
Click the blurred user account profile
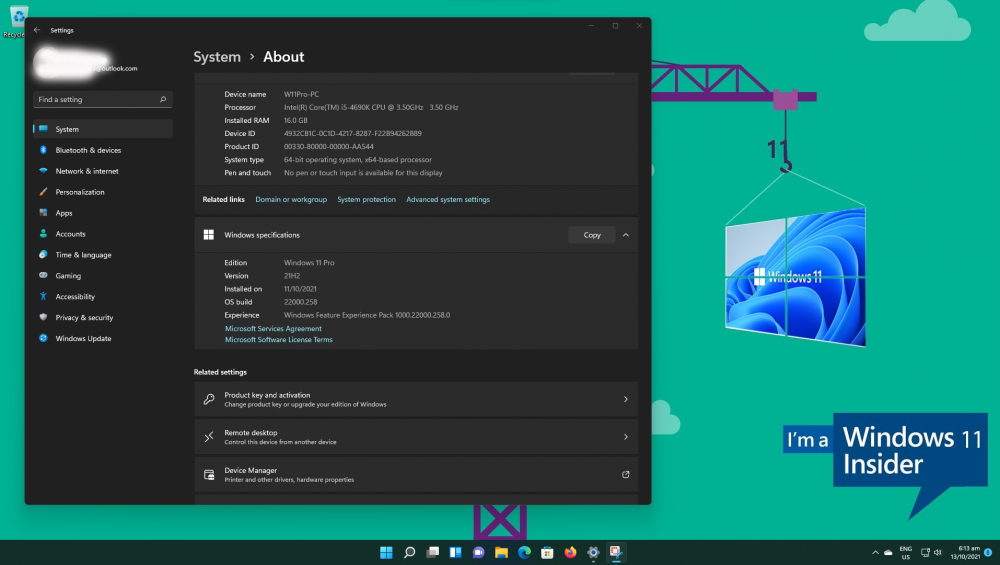click(85, 62)
